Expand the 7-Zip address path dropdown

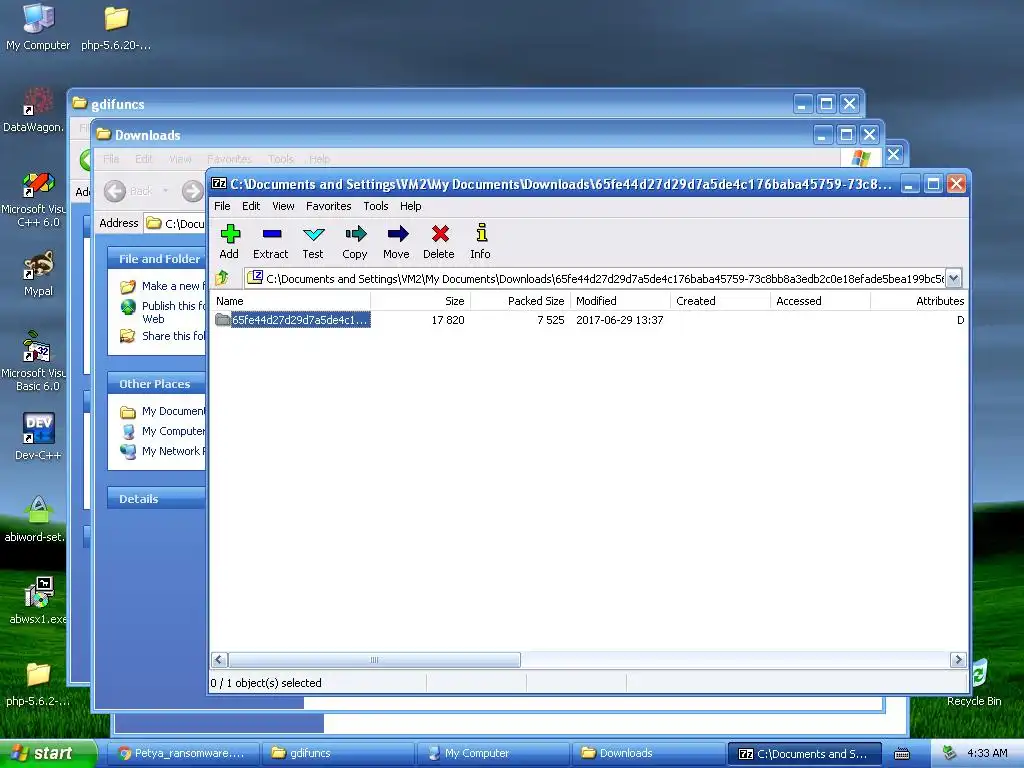953,278
